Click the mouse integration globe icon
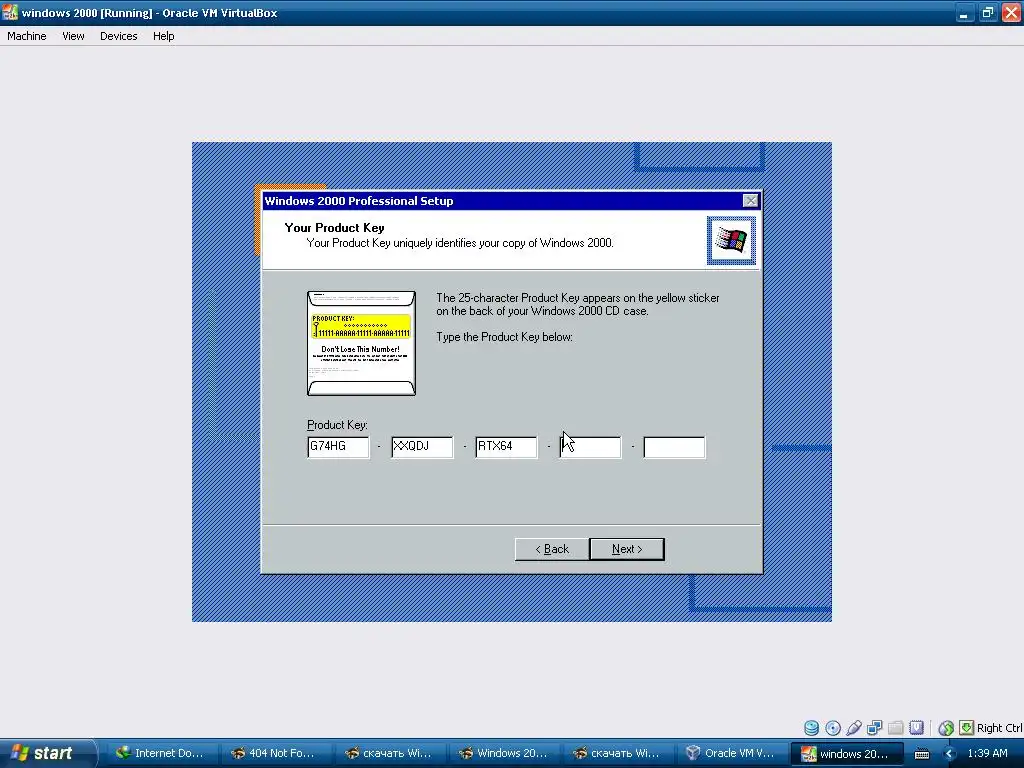 click(x=946, y=728)
